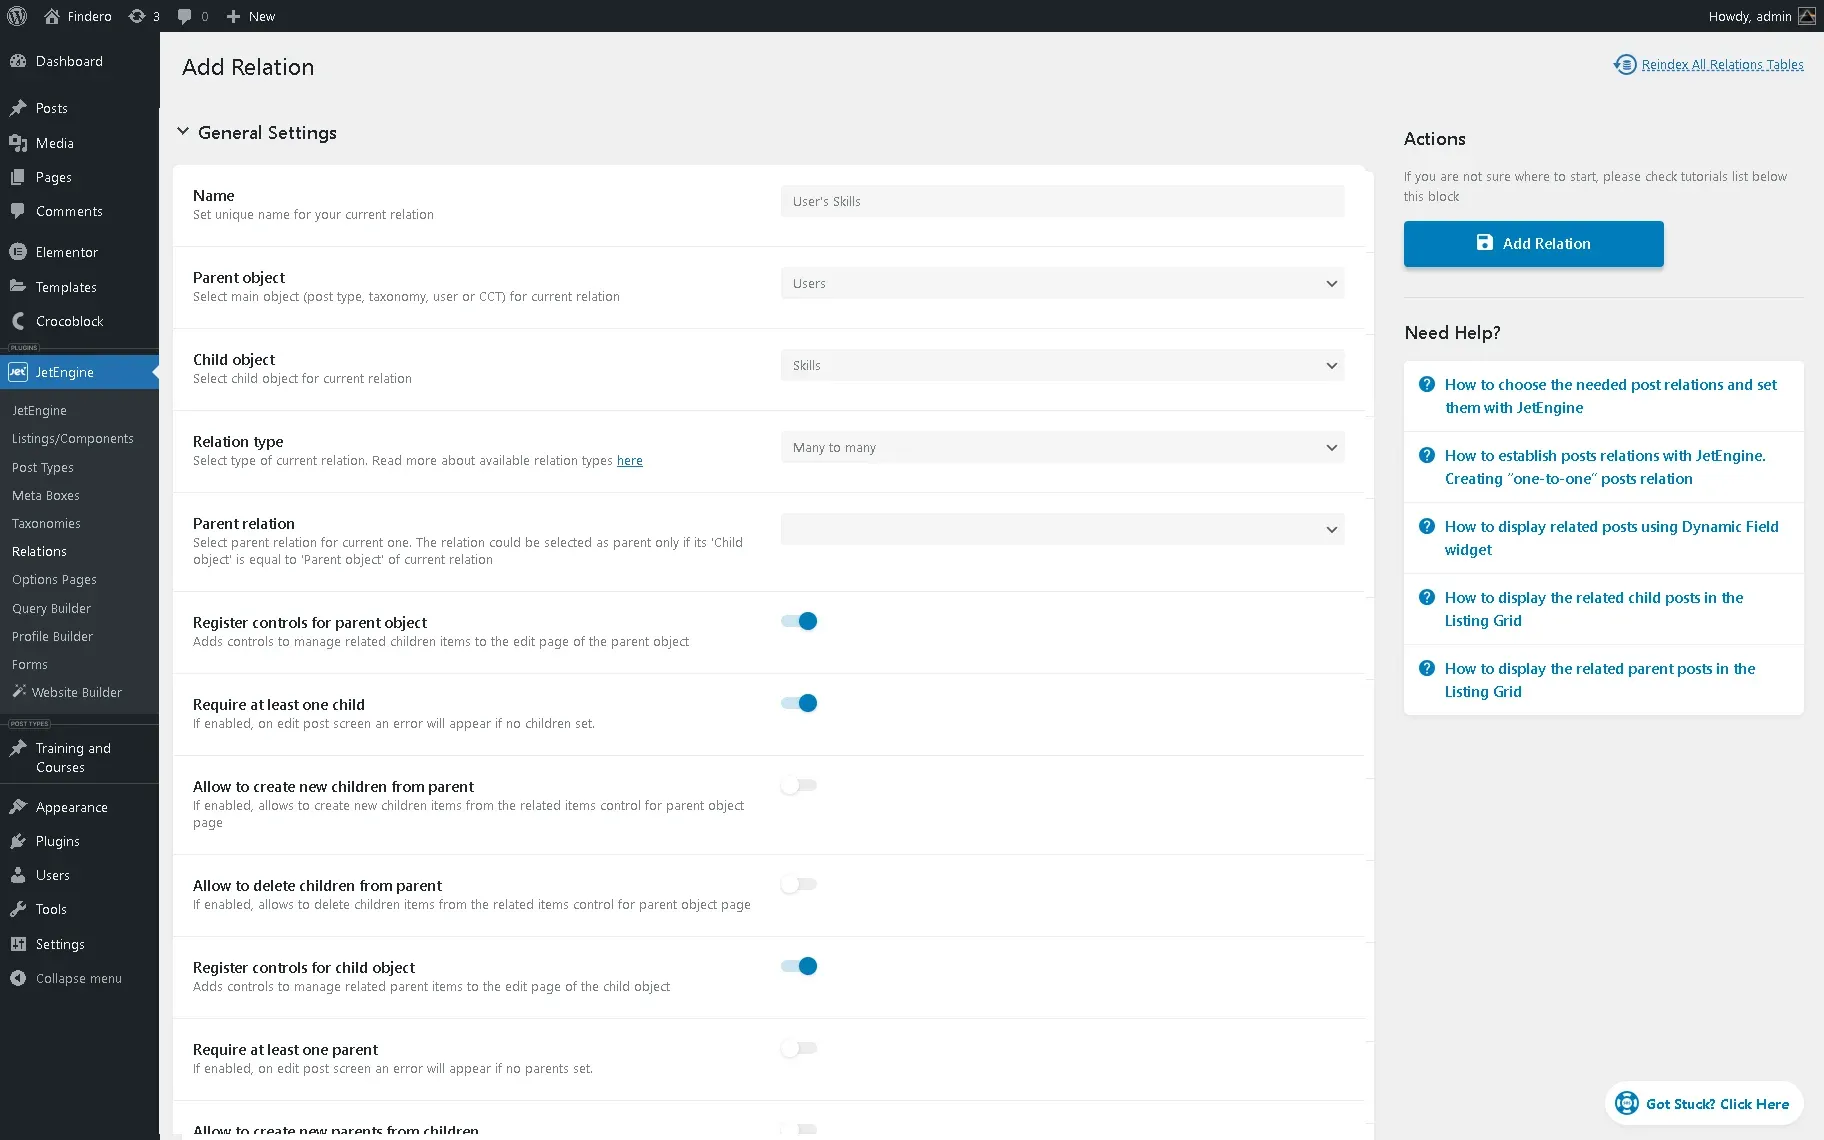1824x1140 pixels.
Task: Click the Elementor icon in sidebar
Action: point(18,252)
